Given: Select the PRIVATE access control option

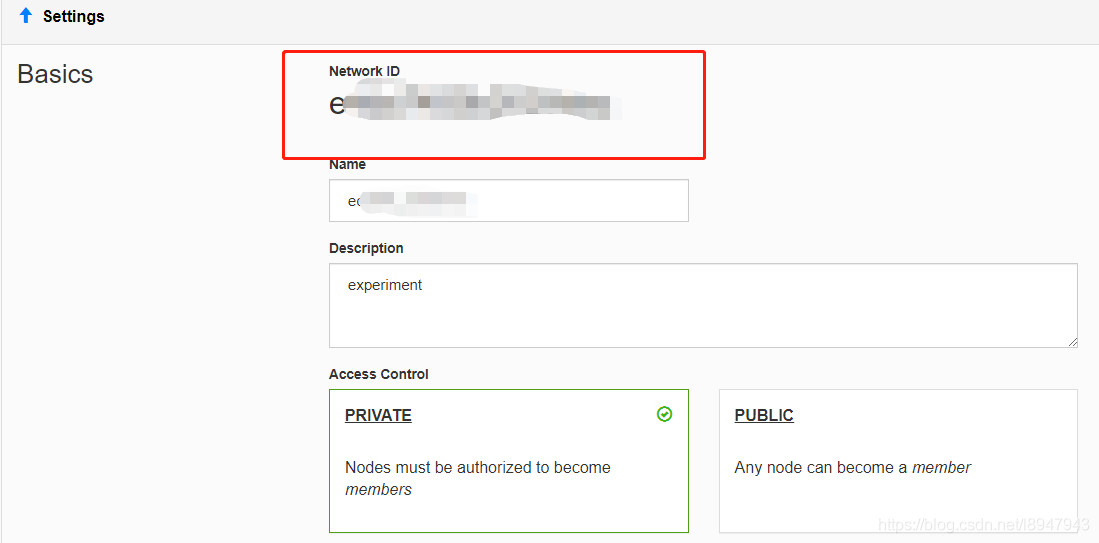Looking at the screenshot, I should pyautogui.click(x=508, y=460).
